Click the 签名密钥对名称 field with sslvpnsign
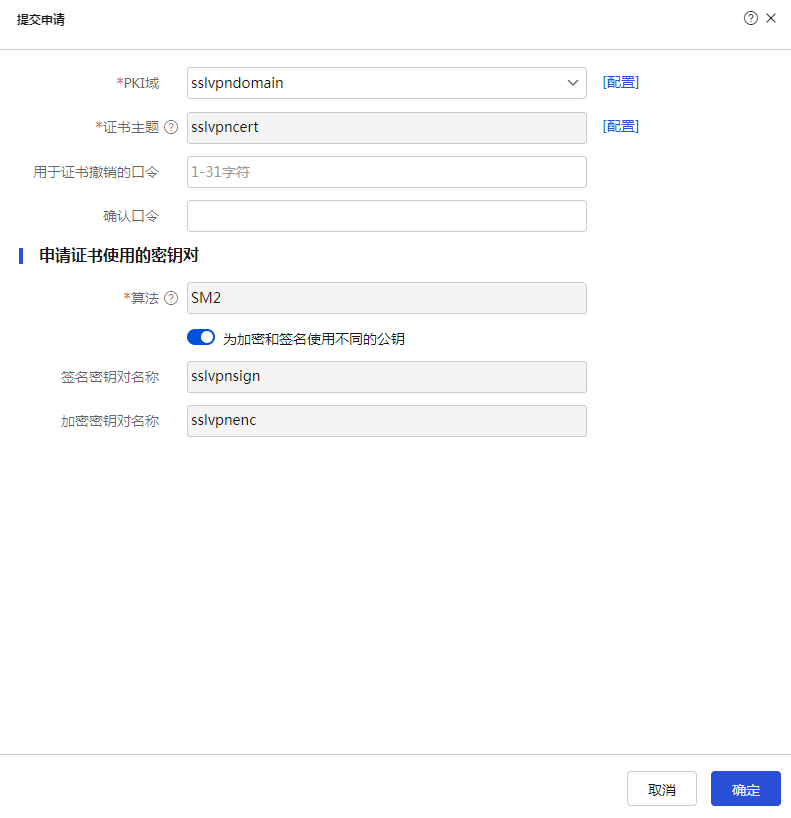The image size is (791, 818). [386, 377]
